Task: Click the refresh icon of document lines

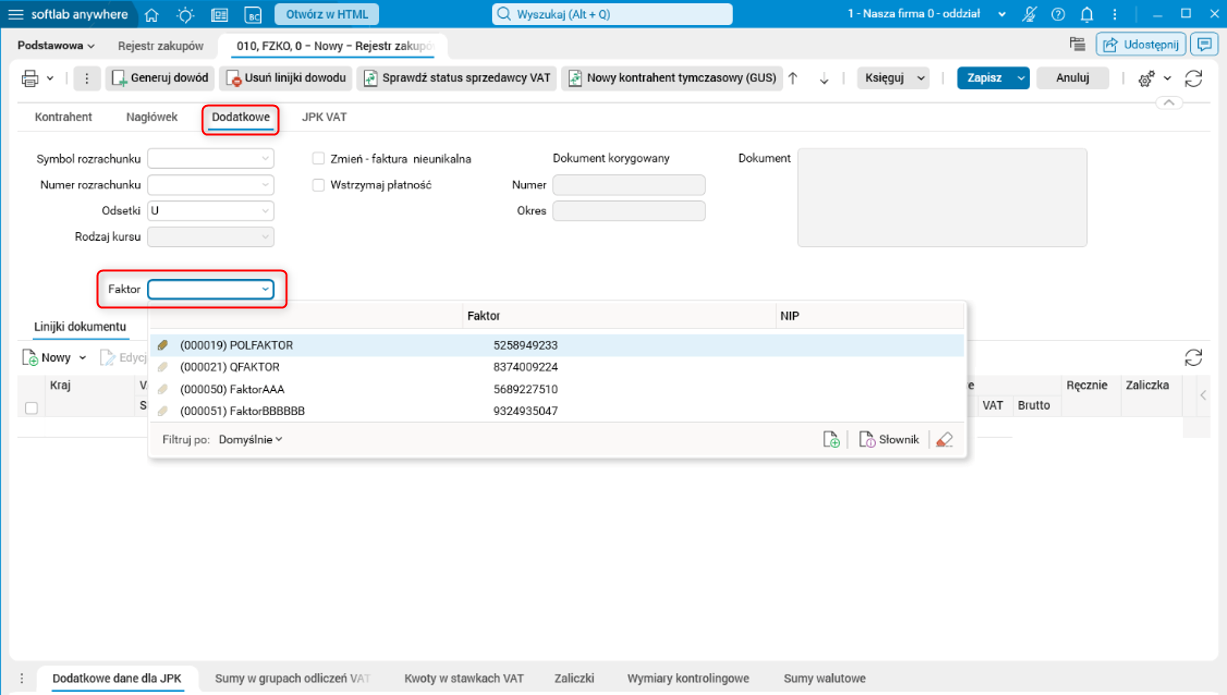Action: coord(1193,357)
